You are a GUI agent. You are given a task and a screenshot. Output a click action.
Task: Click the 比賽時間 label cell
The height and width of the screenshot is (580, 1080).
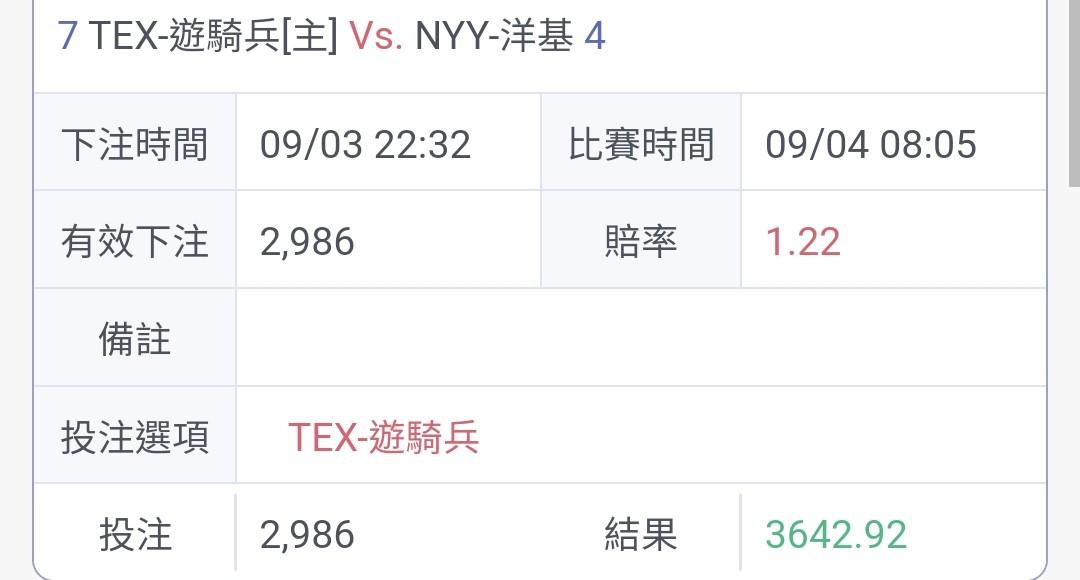pos(641,143)
